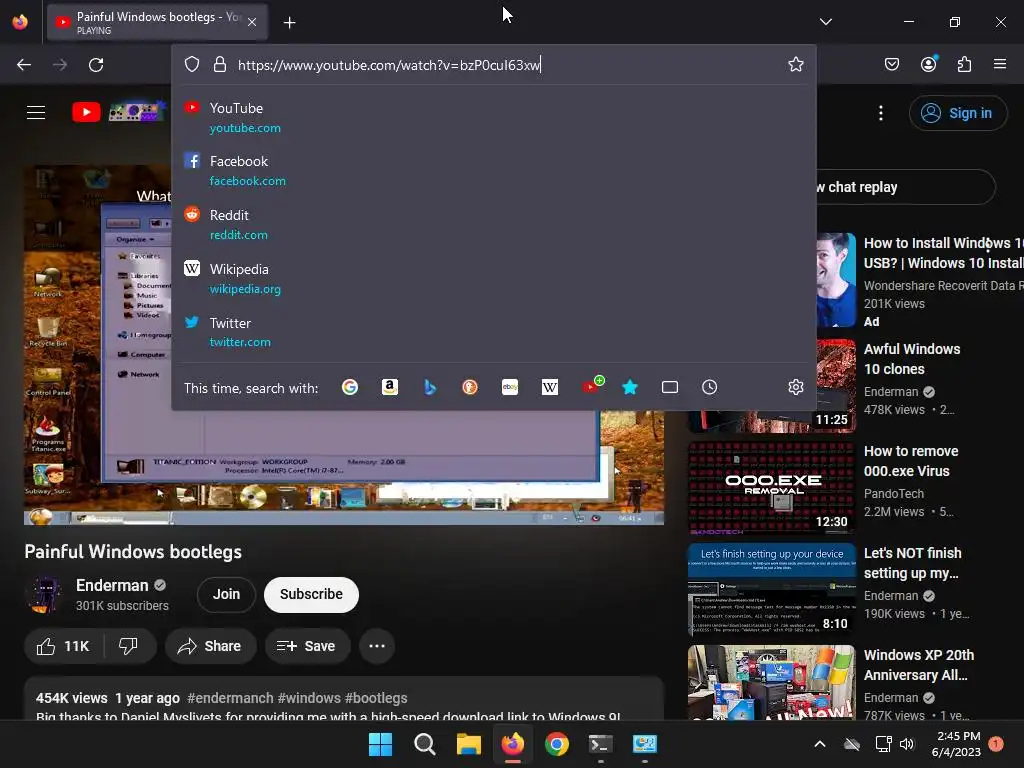The width and height of the screenshot is (1024, 768).
Task: Like the video with 11K likes
Action: coord(63,647)
